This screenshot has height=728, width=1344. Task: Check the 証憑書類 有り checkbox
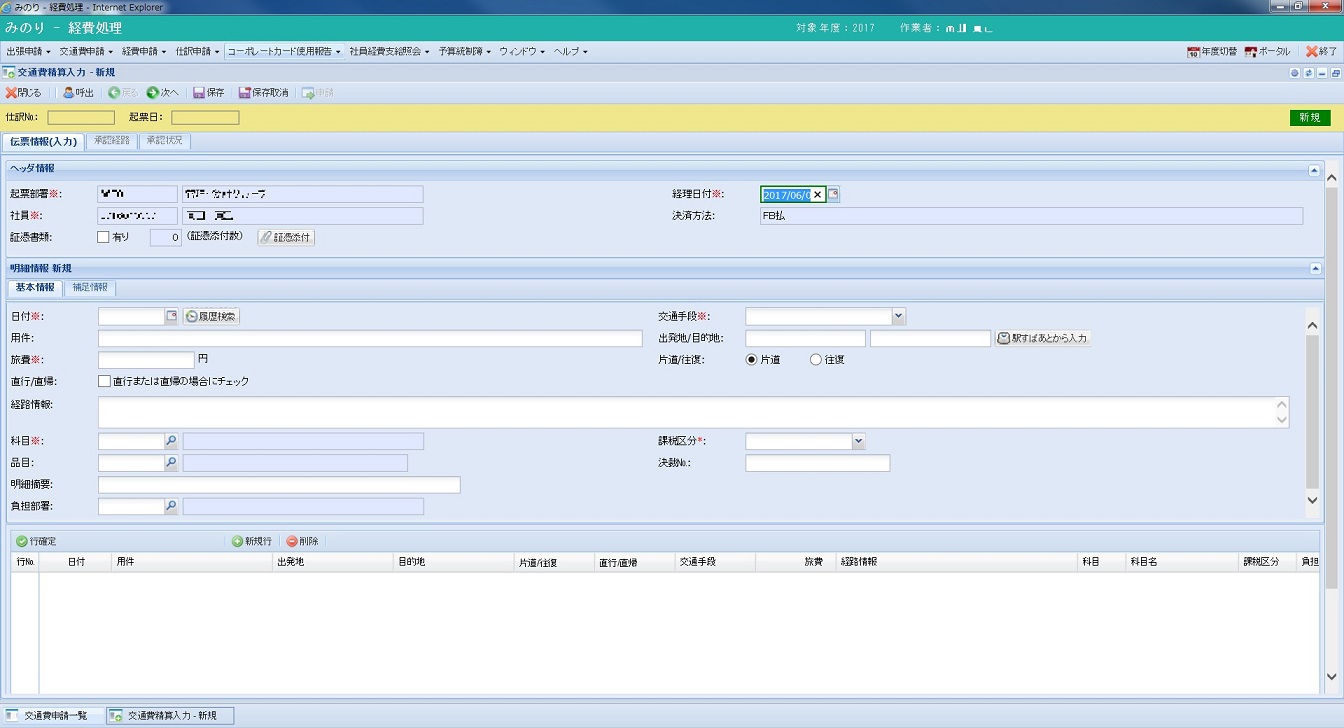tap(103, 237)
